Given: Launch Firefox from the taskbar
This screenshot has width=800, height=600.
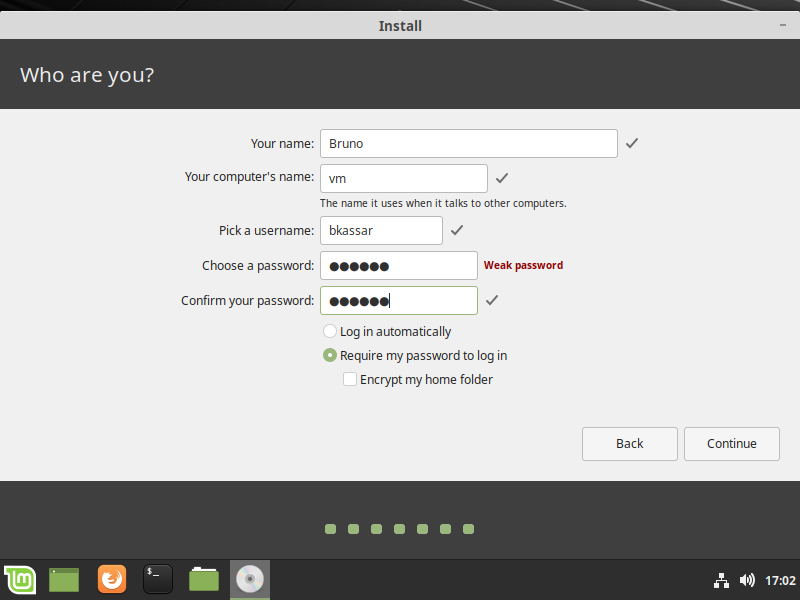Looking at the screenshot, I should [112, 579].
